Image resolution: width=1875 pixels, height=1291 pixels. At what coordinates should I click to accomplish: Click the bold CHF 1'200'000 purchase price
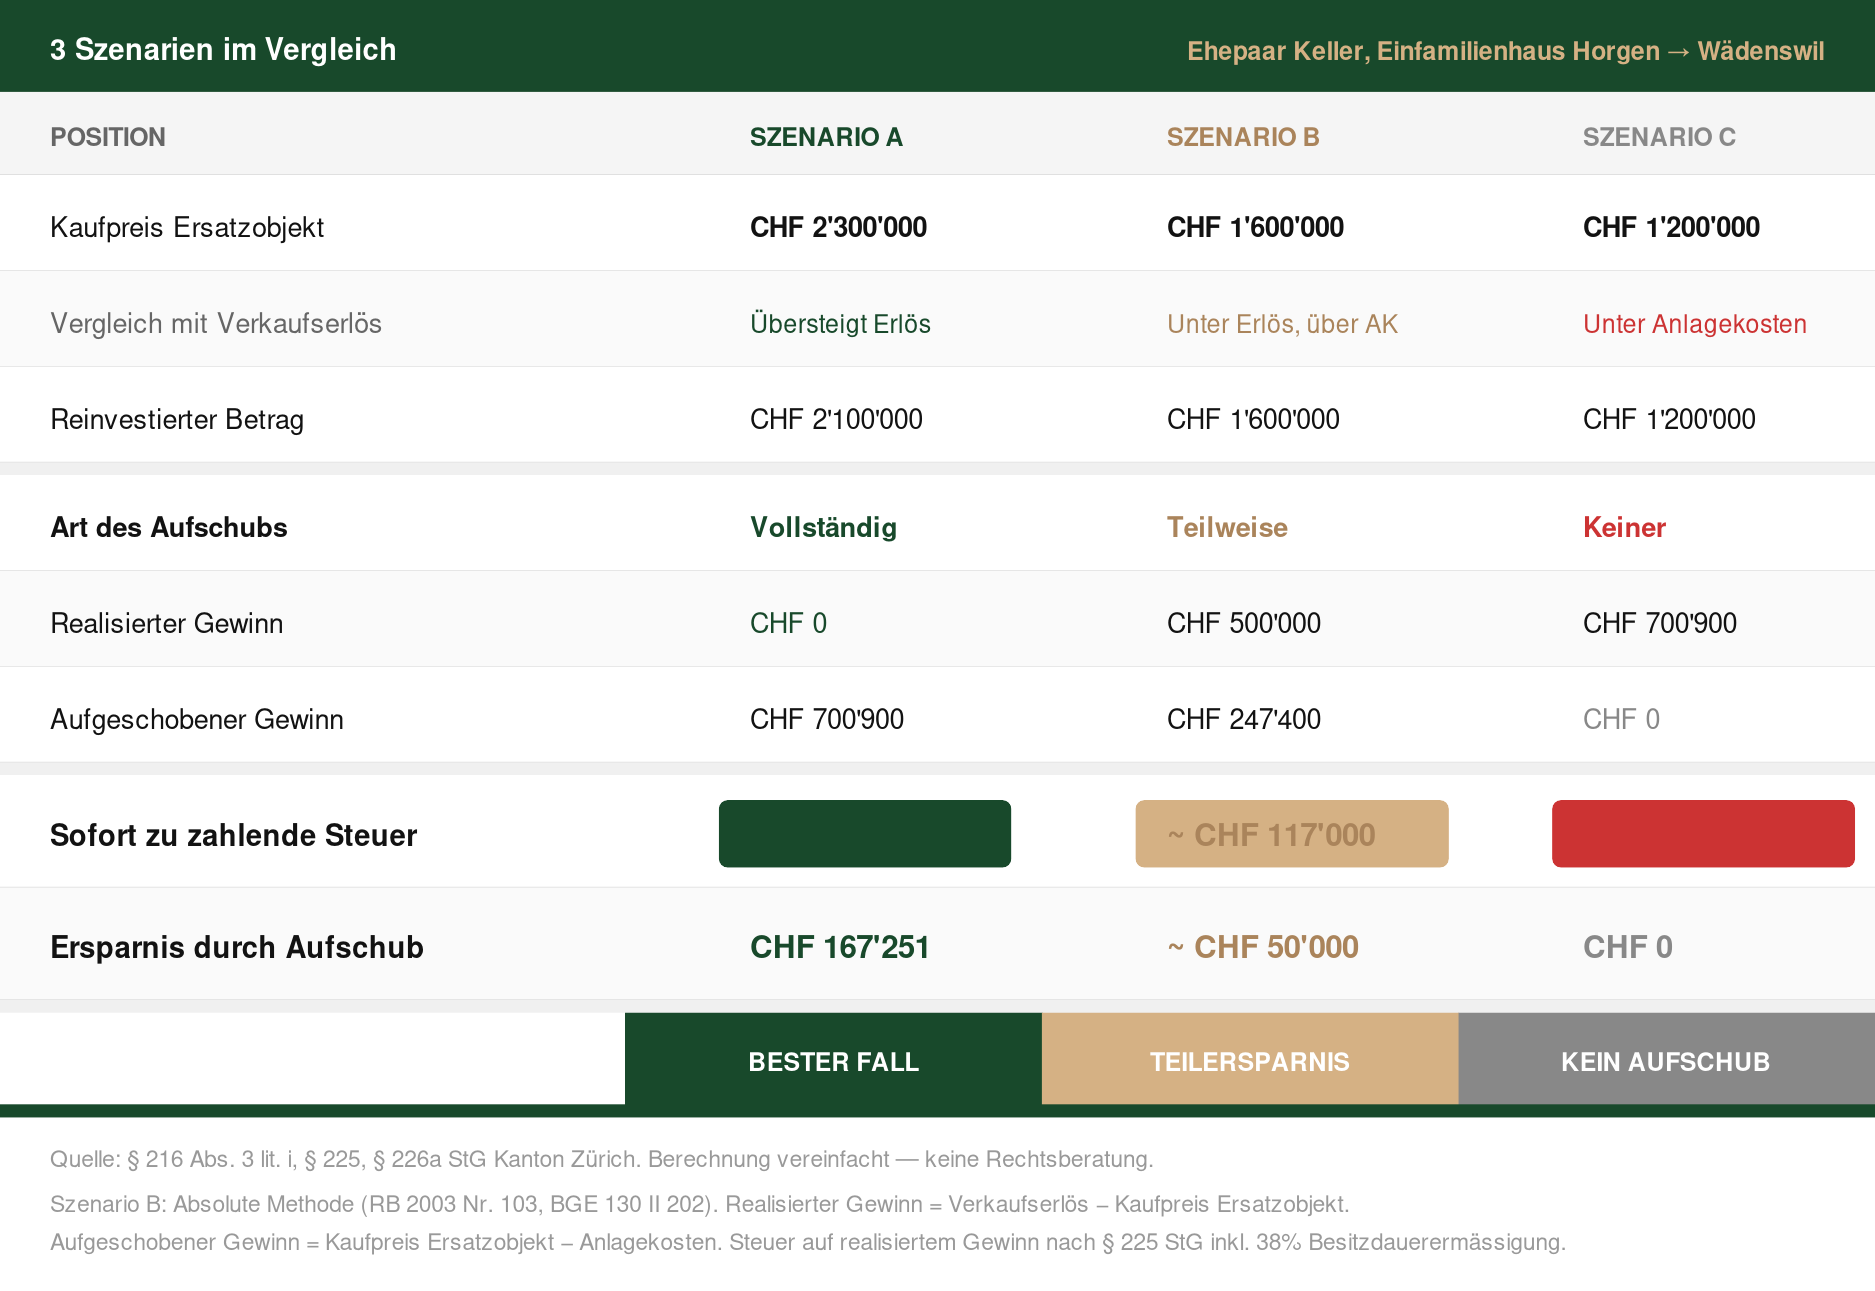[x=1671, y=227]
